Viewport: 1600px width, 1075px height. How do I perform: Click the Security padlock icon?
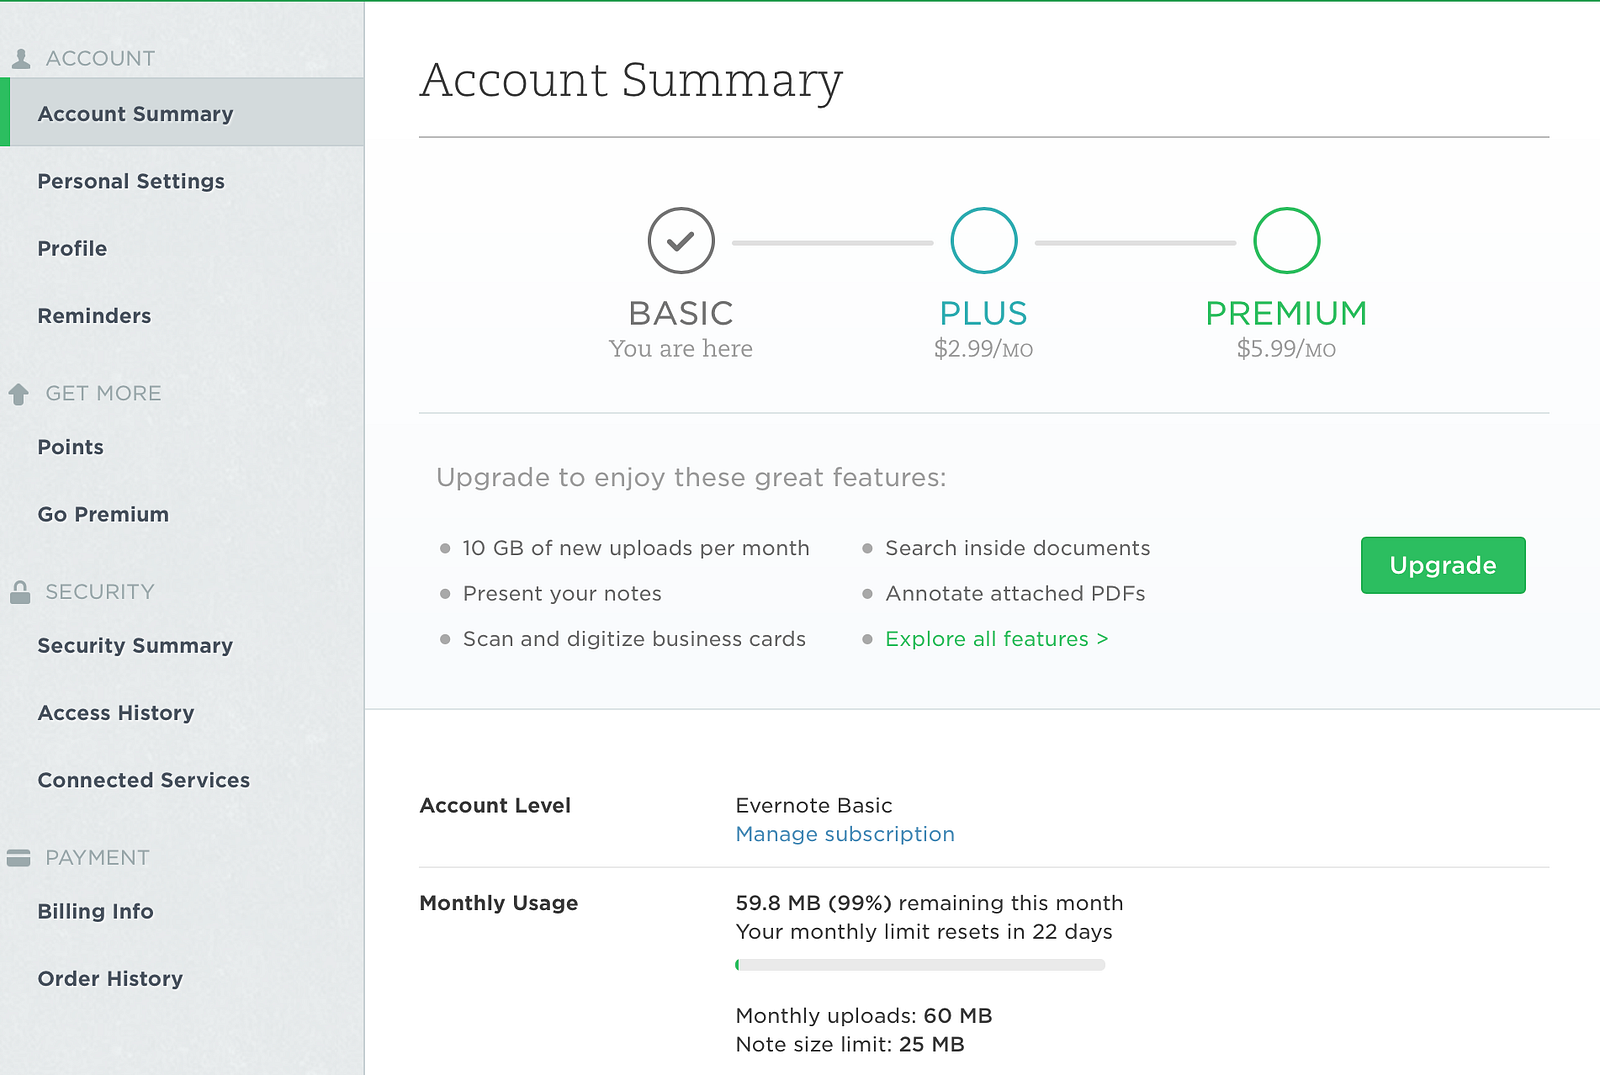20,592
